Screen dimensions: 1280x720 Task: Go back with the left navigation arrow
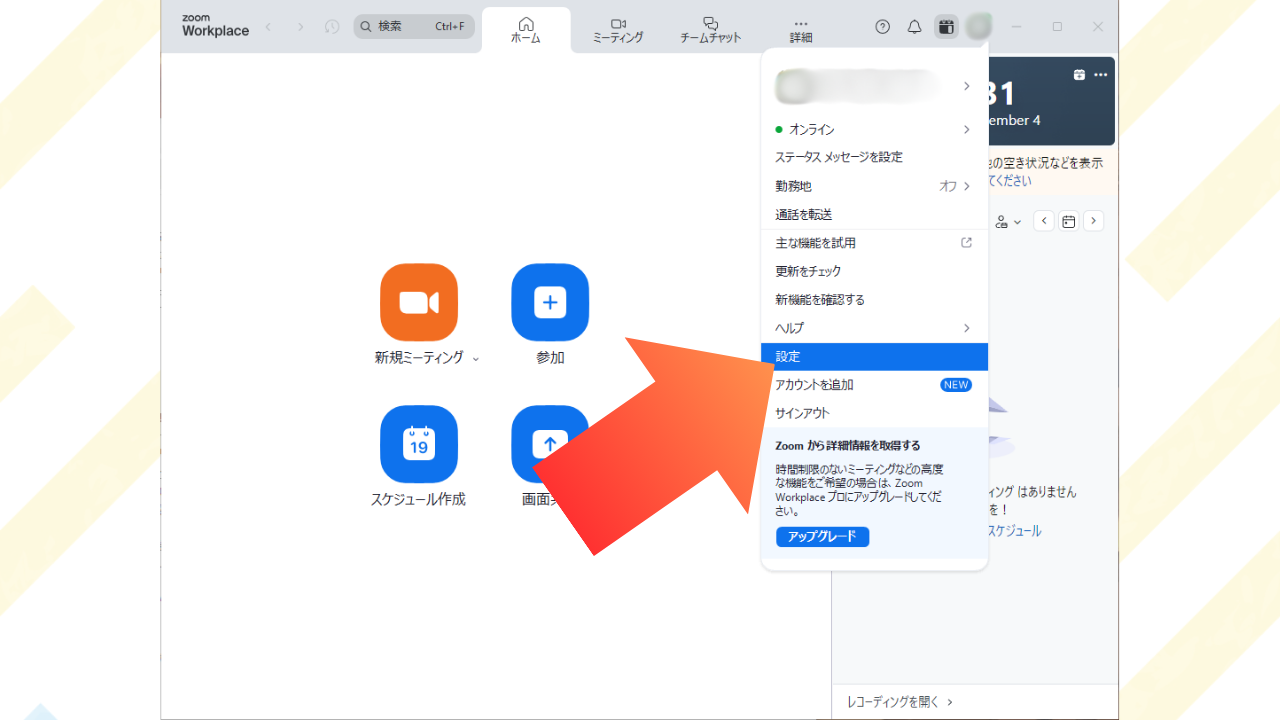pos(268,27)
